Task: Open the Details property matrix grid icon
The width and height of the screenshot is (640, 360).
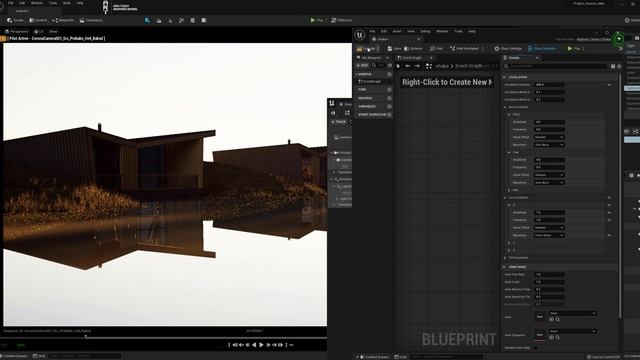Action: pos(613,66)
